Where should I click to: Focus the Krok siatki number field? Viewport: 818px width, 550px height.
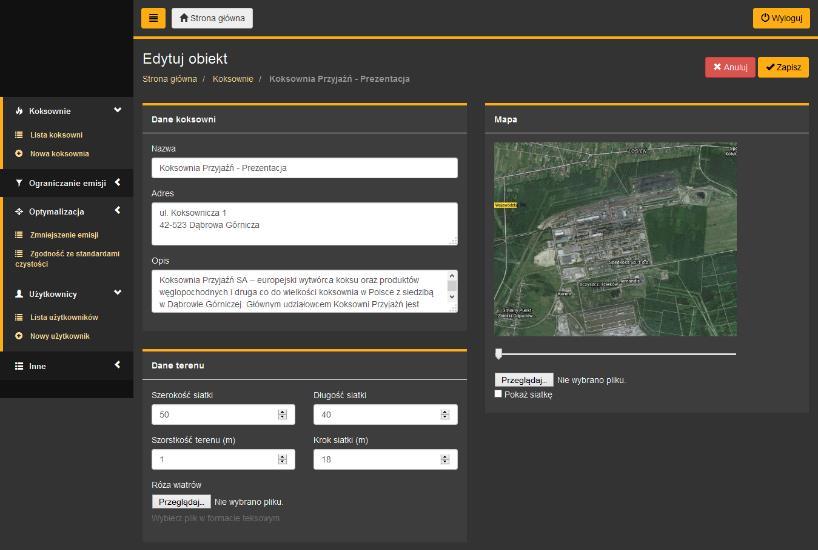(x=386, y=460)
